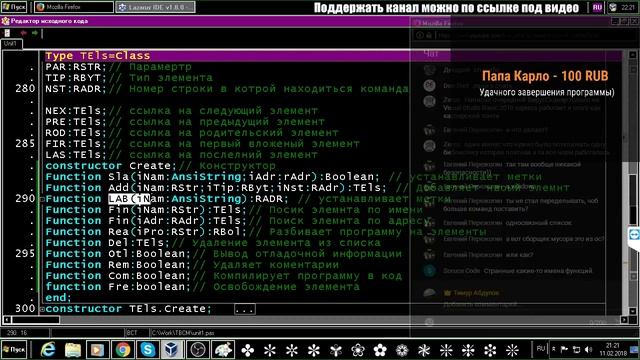The width and height of the screenshot is (640, 360).
Task: Click 'Function Com:Boolean;' line
Action: click(118, 276)
